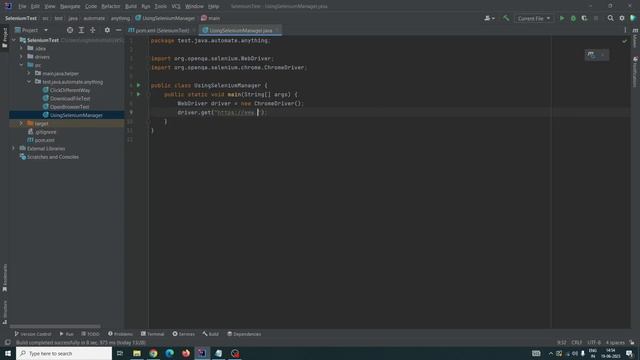Open the Notifications tool window stripe
The height and width of the screenshot is (360, 640).
pyautogui.click(x=635, y=72)
